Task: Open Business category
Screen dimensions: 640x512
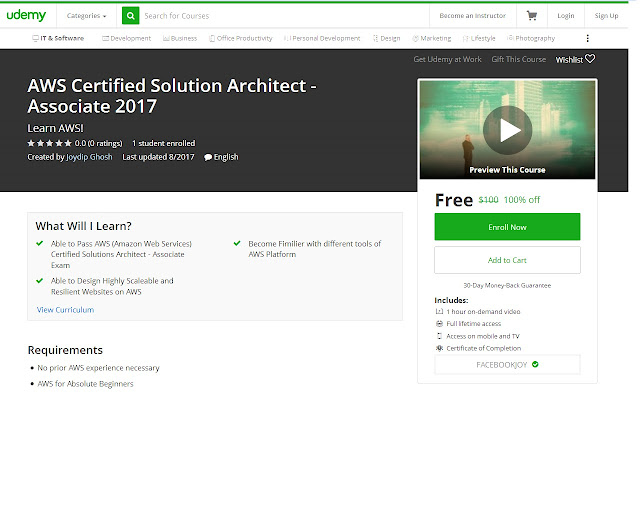Action: [x=180, y=38]
